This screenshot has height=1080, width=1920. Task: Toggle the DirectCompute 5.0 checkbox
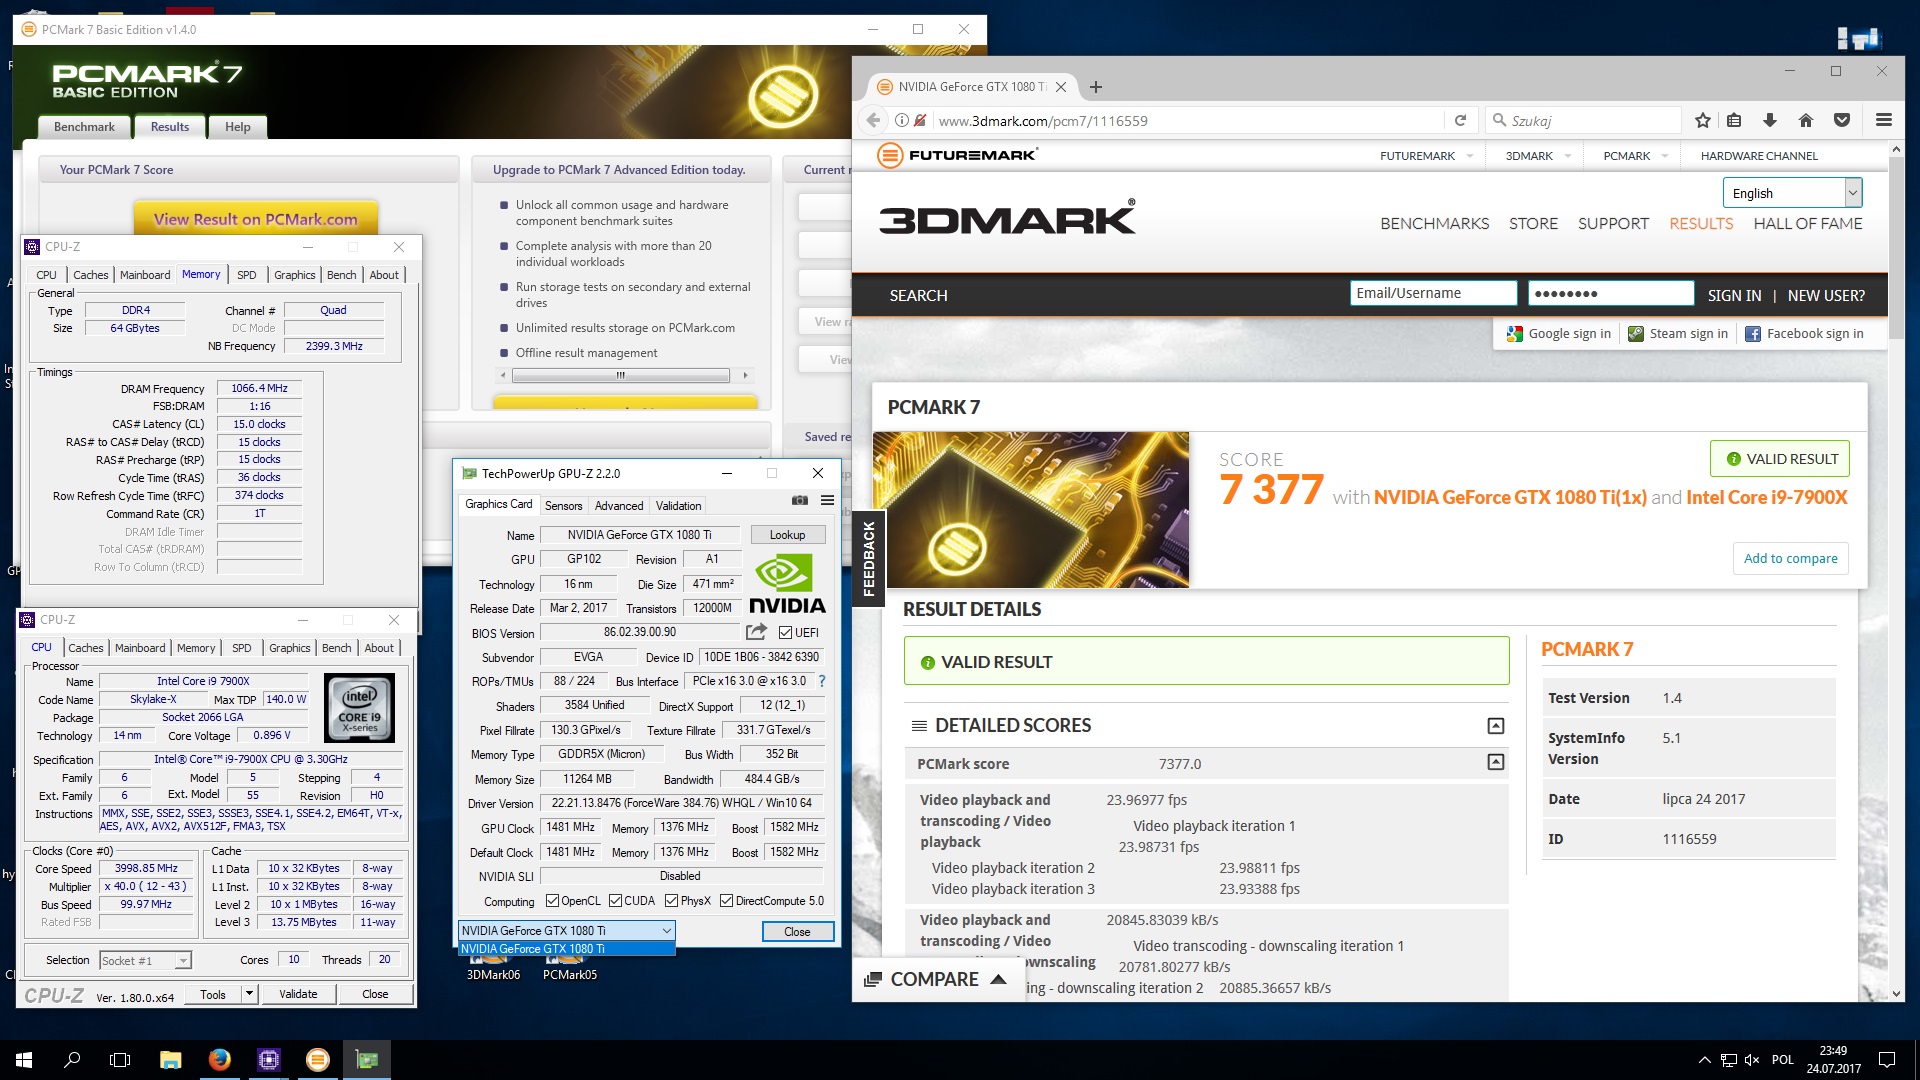point(726,901)
